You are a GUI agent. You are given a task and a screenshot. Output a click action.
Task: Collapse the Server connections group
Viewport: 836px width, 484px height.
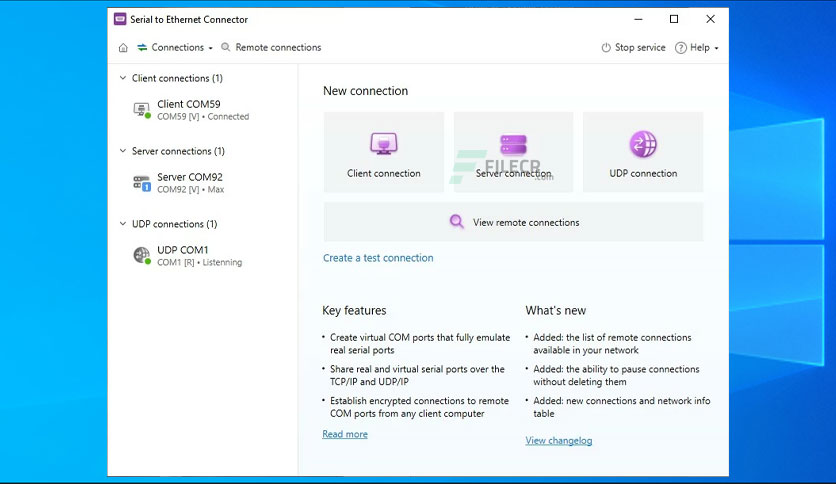click(122, 151)
